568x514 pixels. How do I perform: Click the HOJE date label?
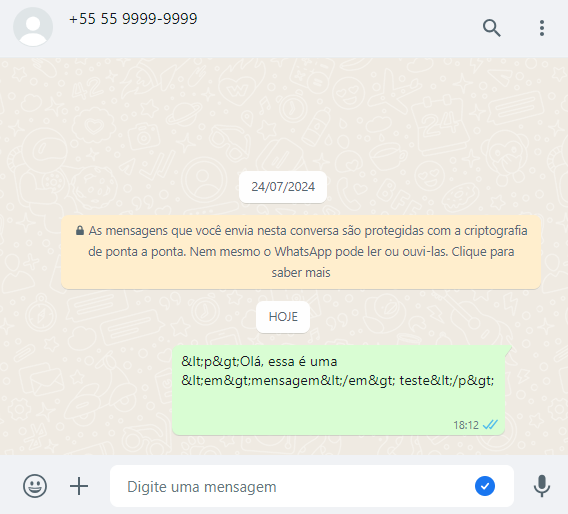[283, 317]
